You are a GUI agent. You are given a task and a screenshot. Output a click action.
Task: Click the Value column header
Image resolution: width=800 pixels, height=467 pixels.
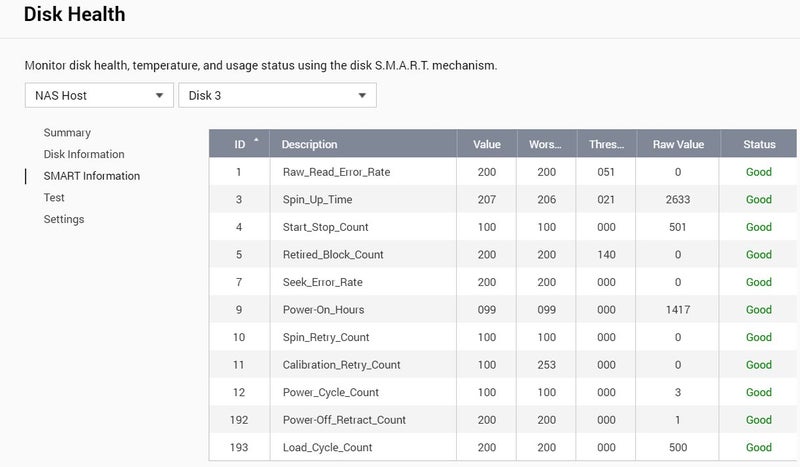[487, 144]
